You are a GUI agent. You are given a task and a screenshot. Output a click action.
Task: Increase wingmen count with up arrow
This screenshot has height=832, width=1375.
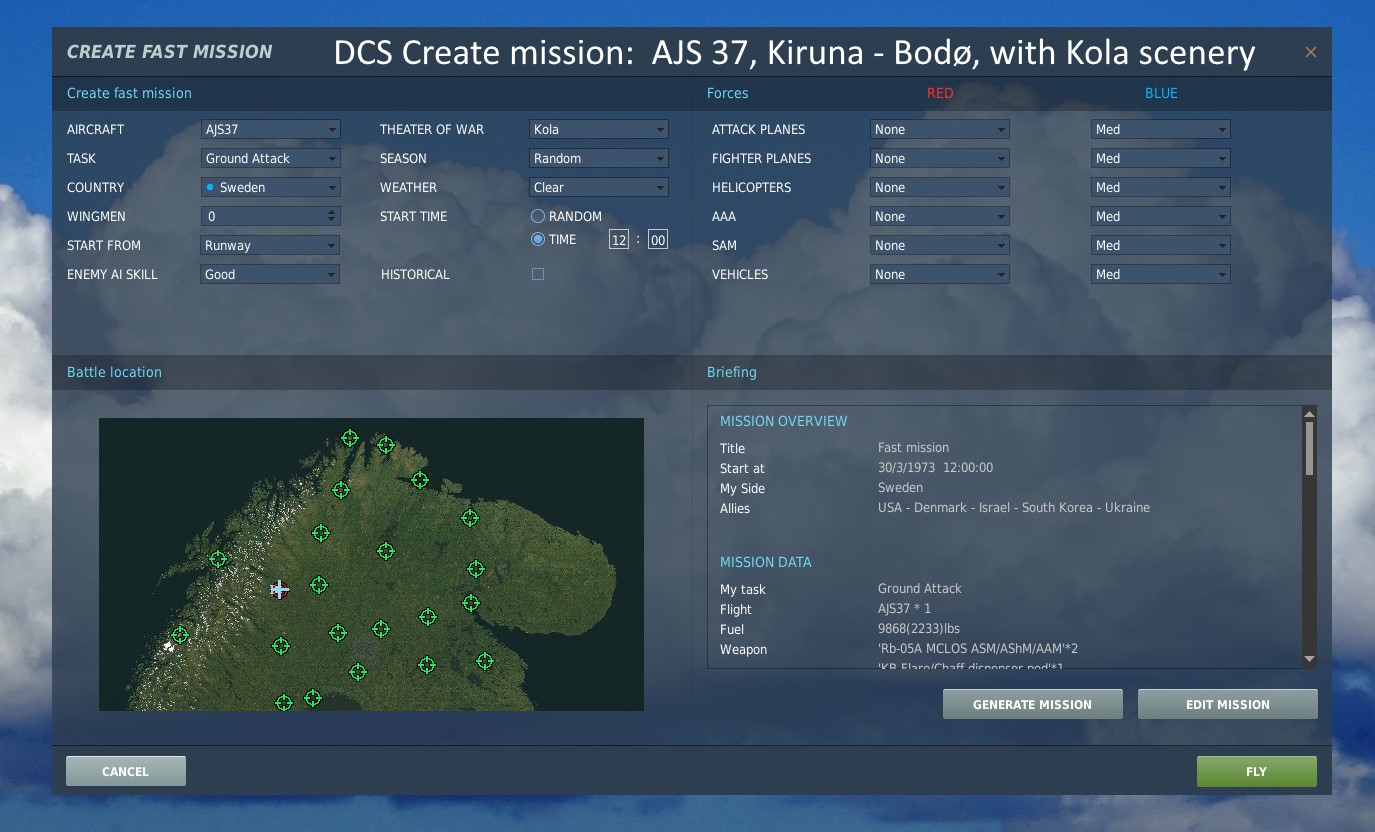pyautogui.click(x=332, y=212)
